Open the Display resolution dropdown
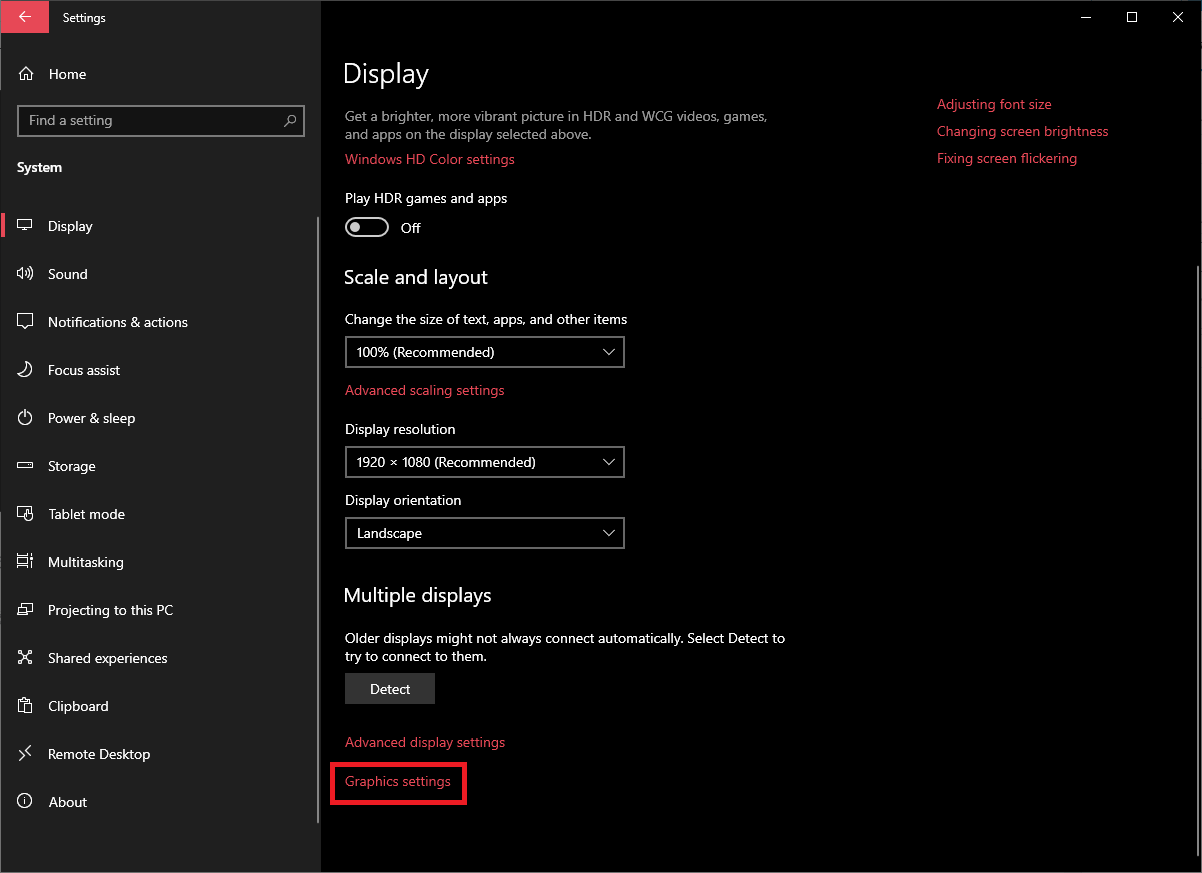The height and width of the screenshot is (873, 1202). pyautogui.click(x=484, y=461)
